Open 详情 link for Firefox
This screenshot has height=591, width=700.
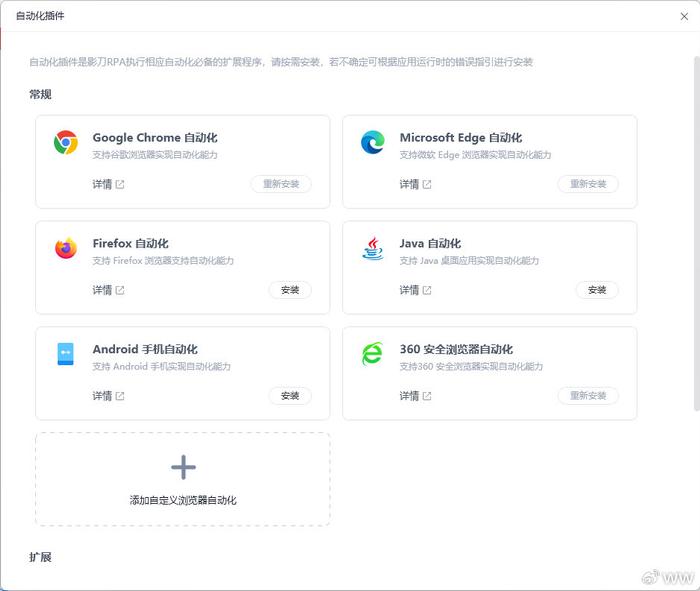tap(102, 290)
